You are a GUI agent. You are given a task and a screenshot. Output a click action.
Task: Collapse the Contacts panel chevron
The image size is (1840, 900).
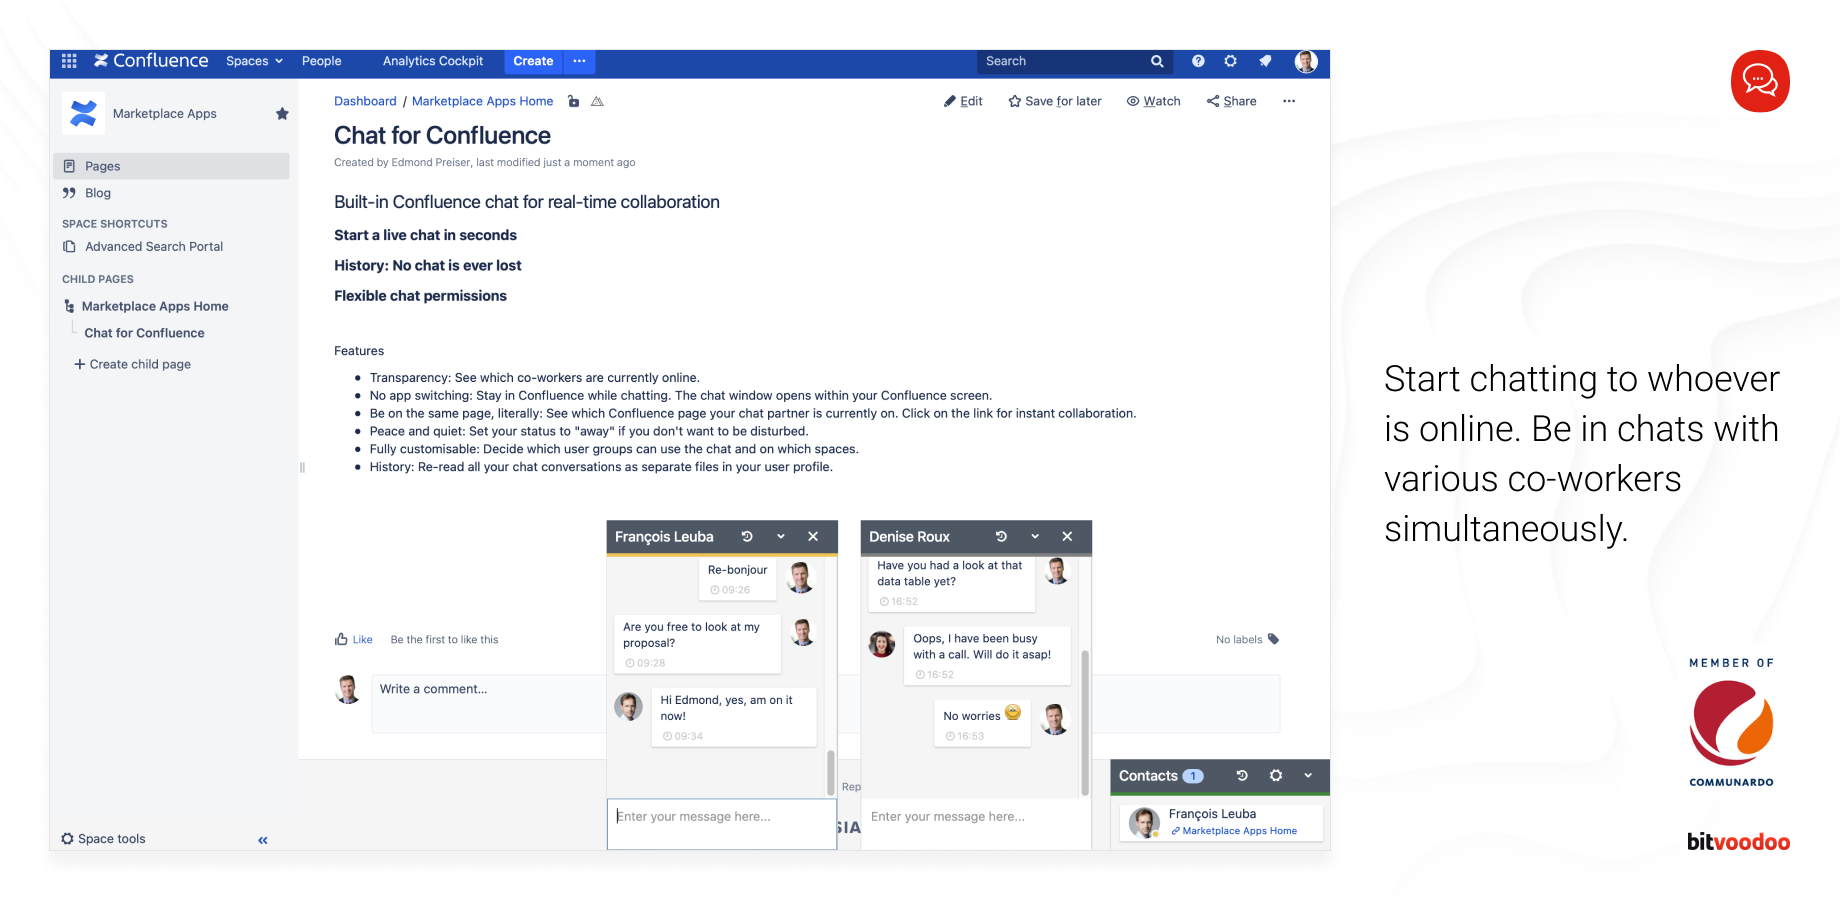[x=1308, y=776]
